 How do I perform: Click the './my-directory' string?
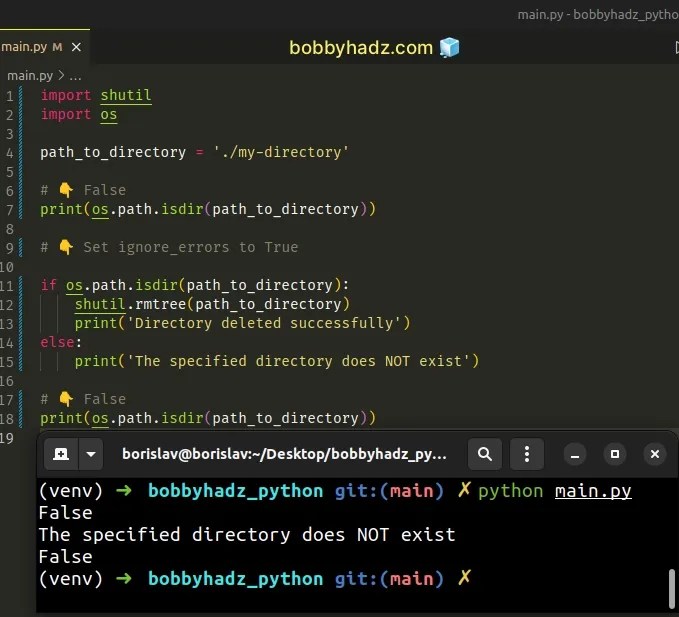point(281,152)
